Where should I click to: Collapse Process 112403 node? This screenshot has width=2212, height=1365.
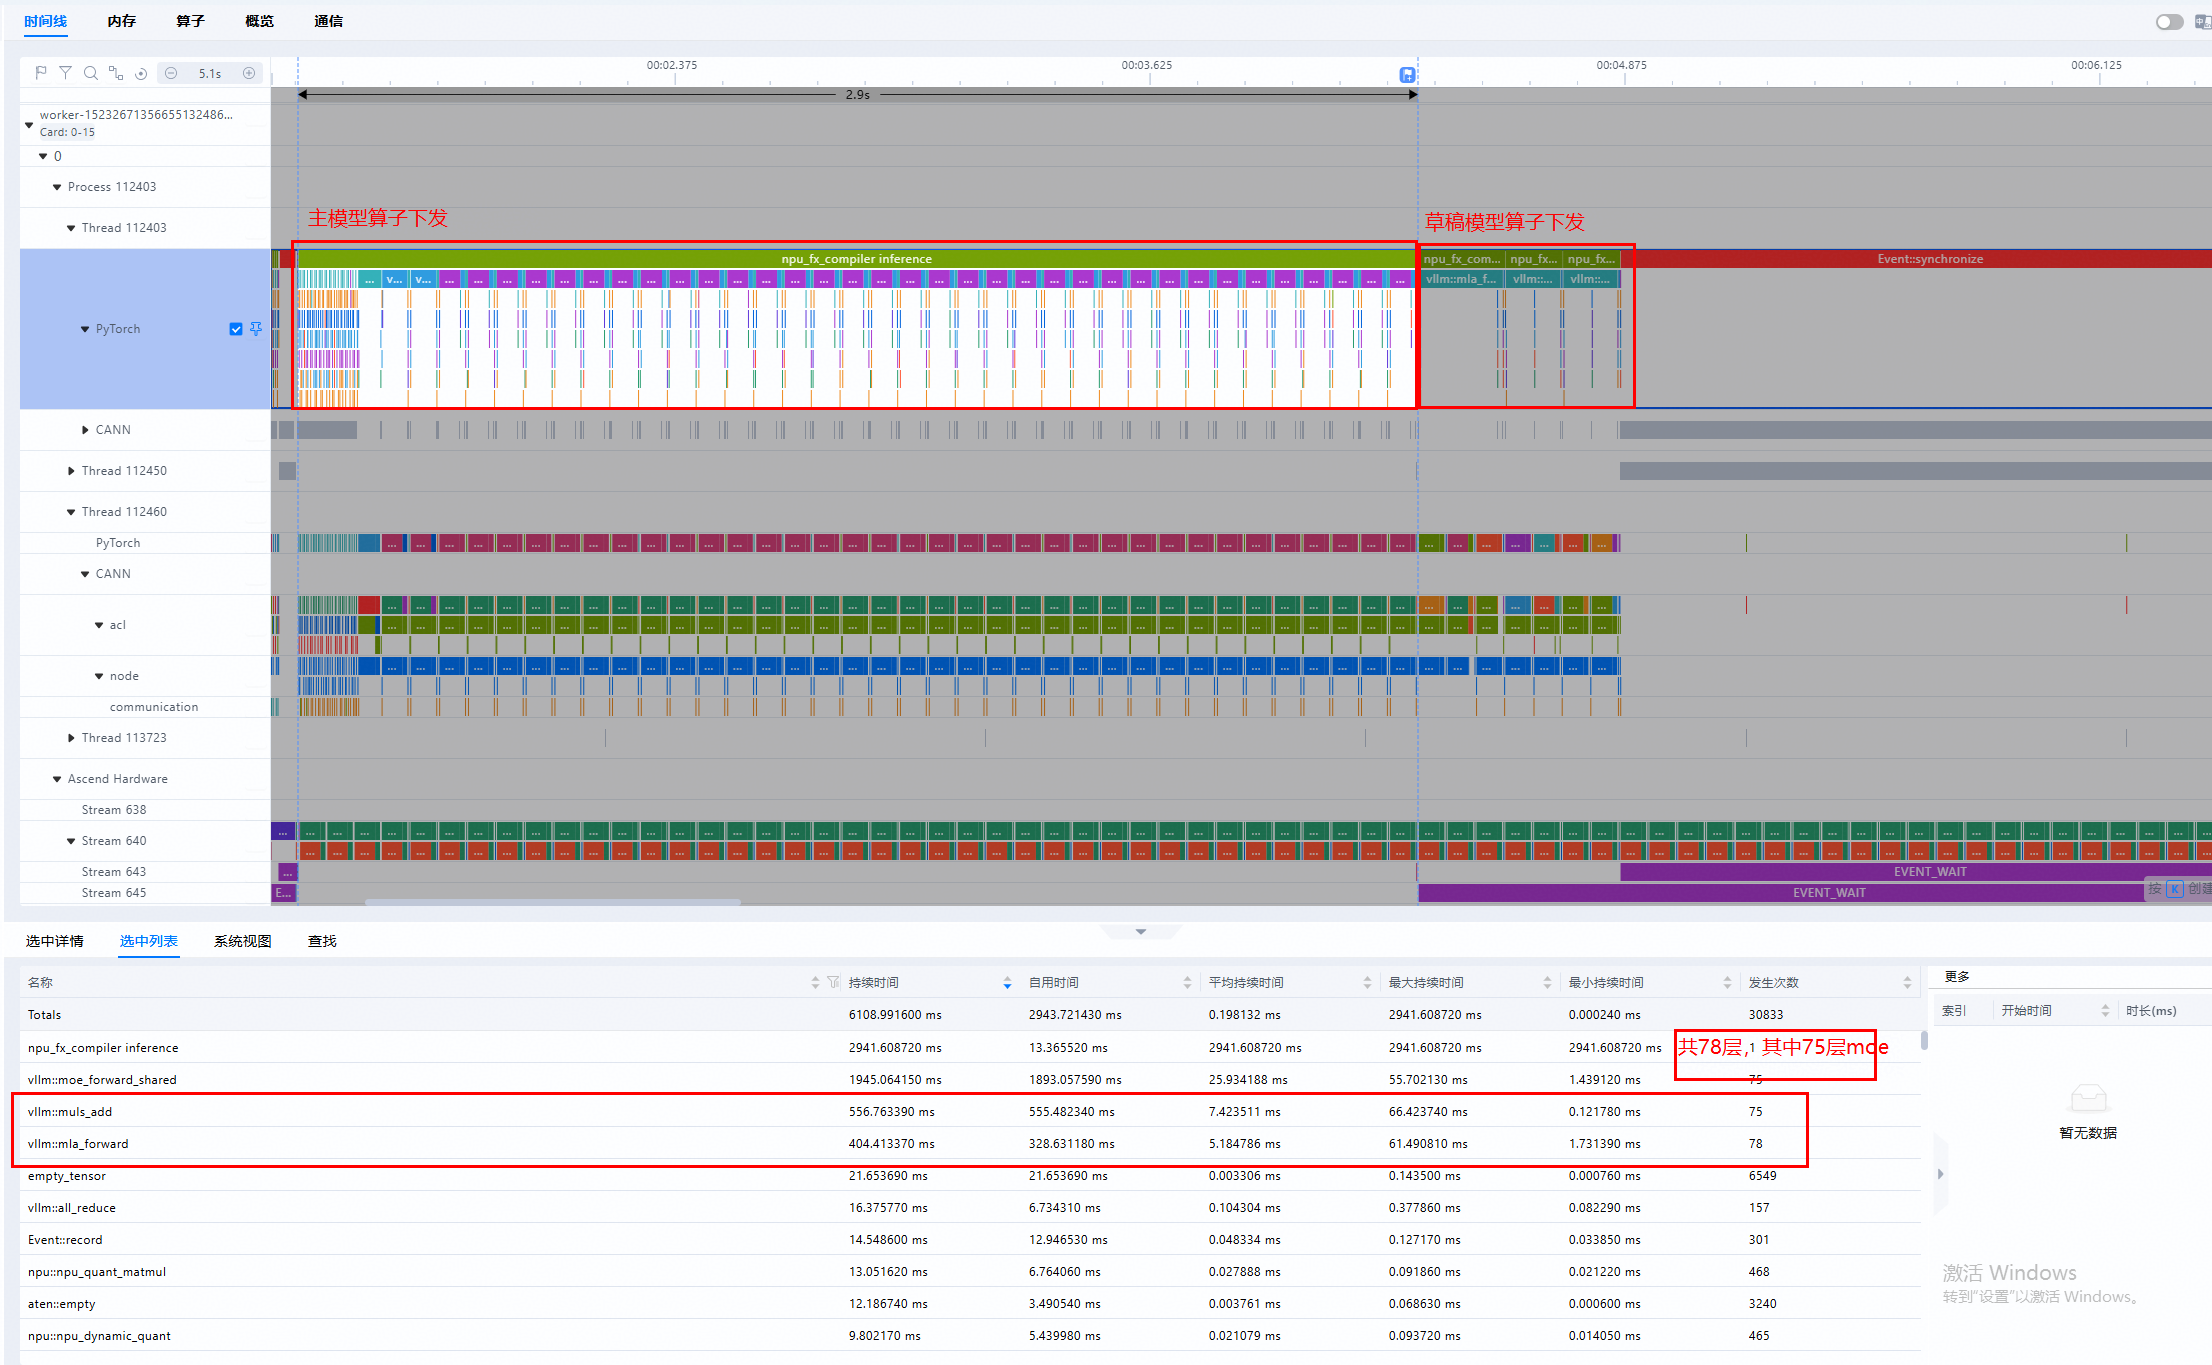click(57, 187)
